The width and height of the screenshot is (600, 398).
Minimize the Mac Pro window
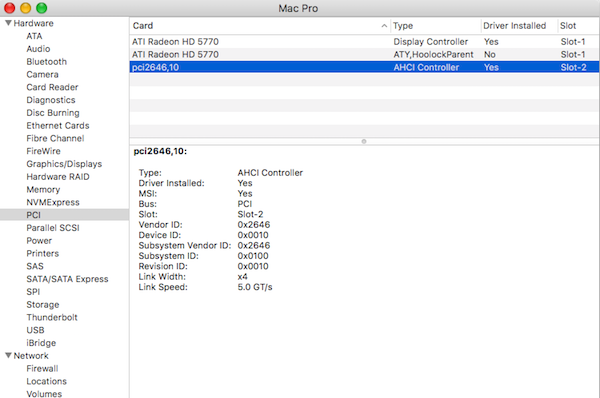pyautogui.click(x=26, y=8)
